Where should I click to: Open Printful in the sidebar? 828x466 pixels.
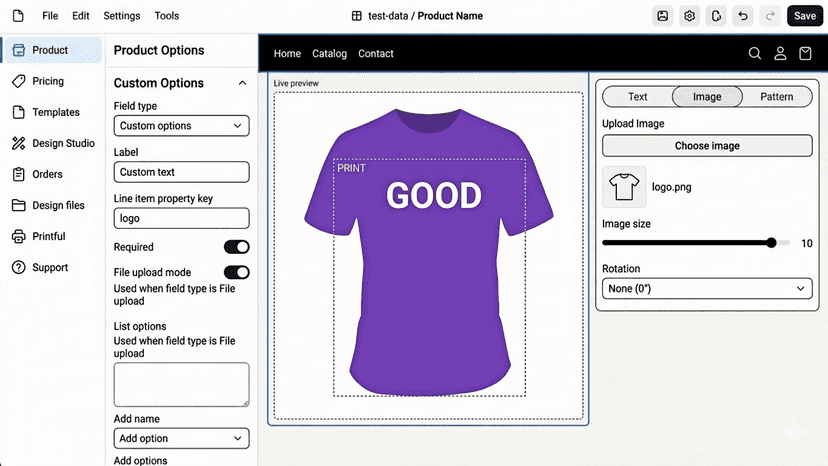(x=49, y=236)
